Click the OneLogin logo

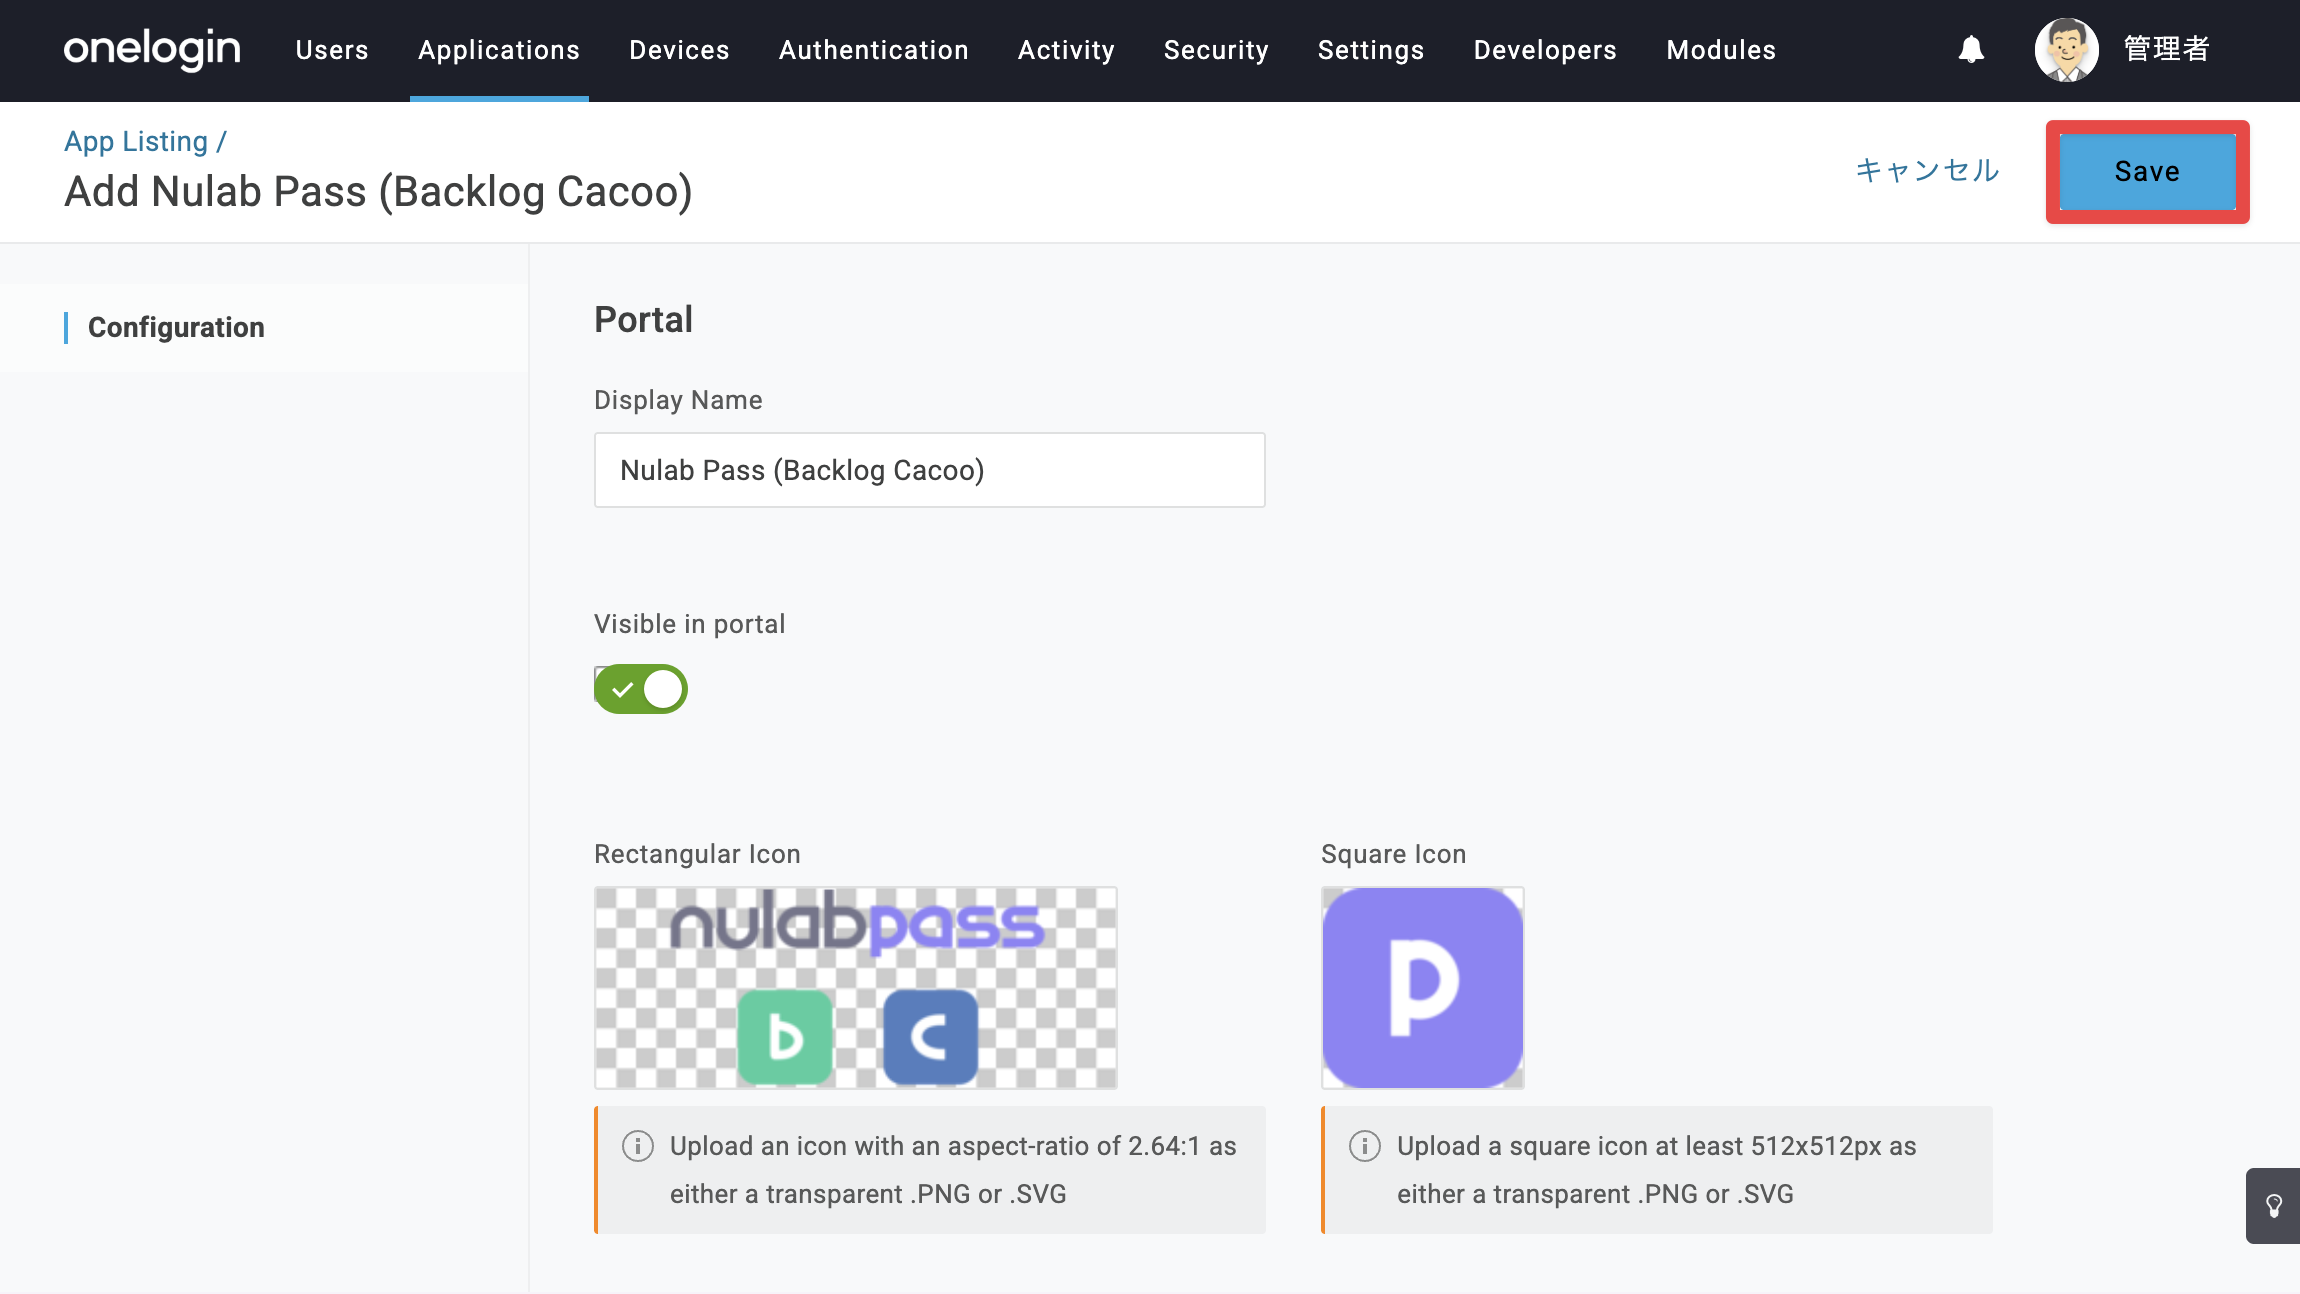[x=152, y=49]
